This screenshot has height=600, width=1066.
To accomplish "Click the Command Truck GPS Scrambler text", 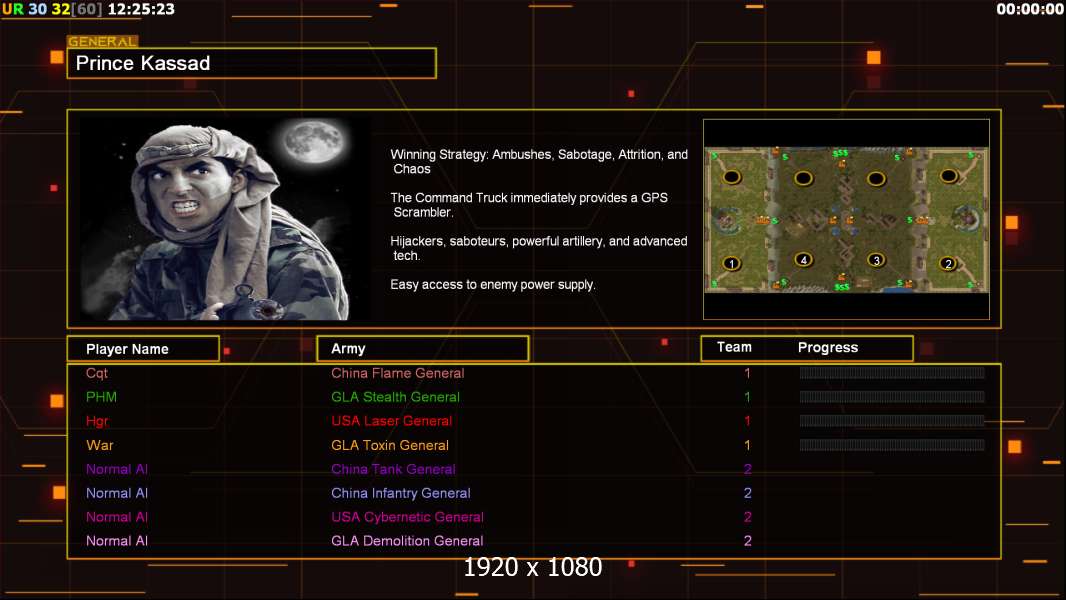I will 529,205.
